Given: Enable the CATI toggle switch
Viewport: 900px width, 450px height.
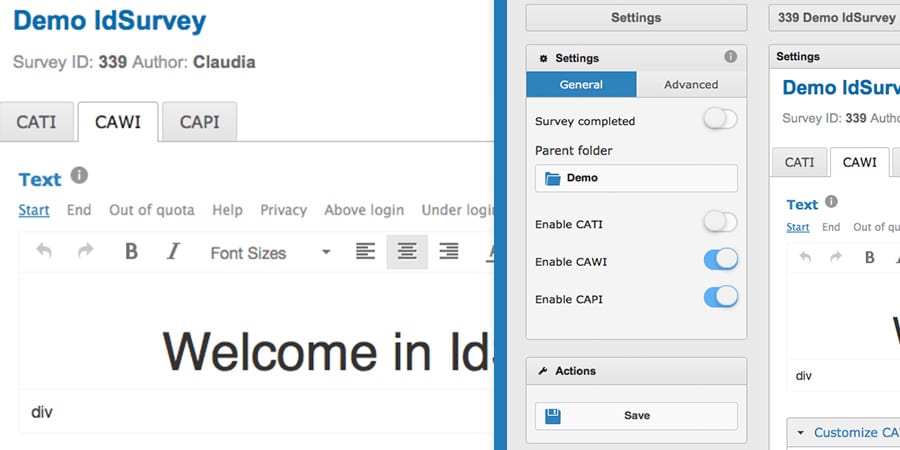Looking at the screenshot, I should click(720, 222).
